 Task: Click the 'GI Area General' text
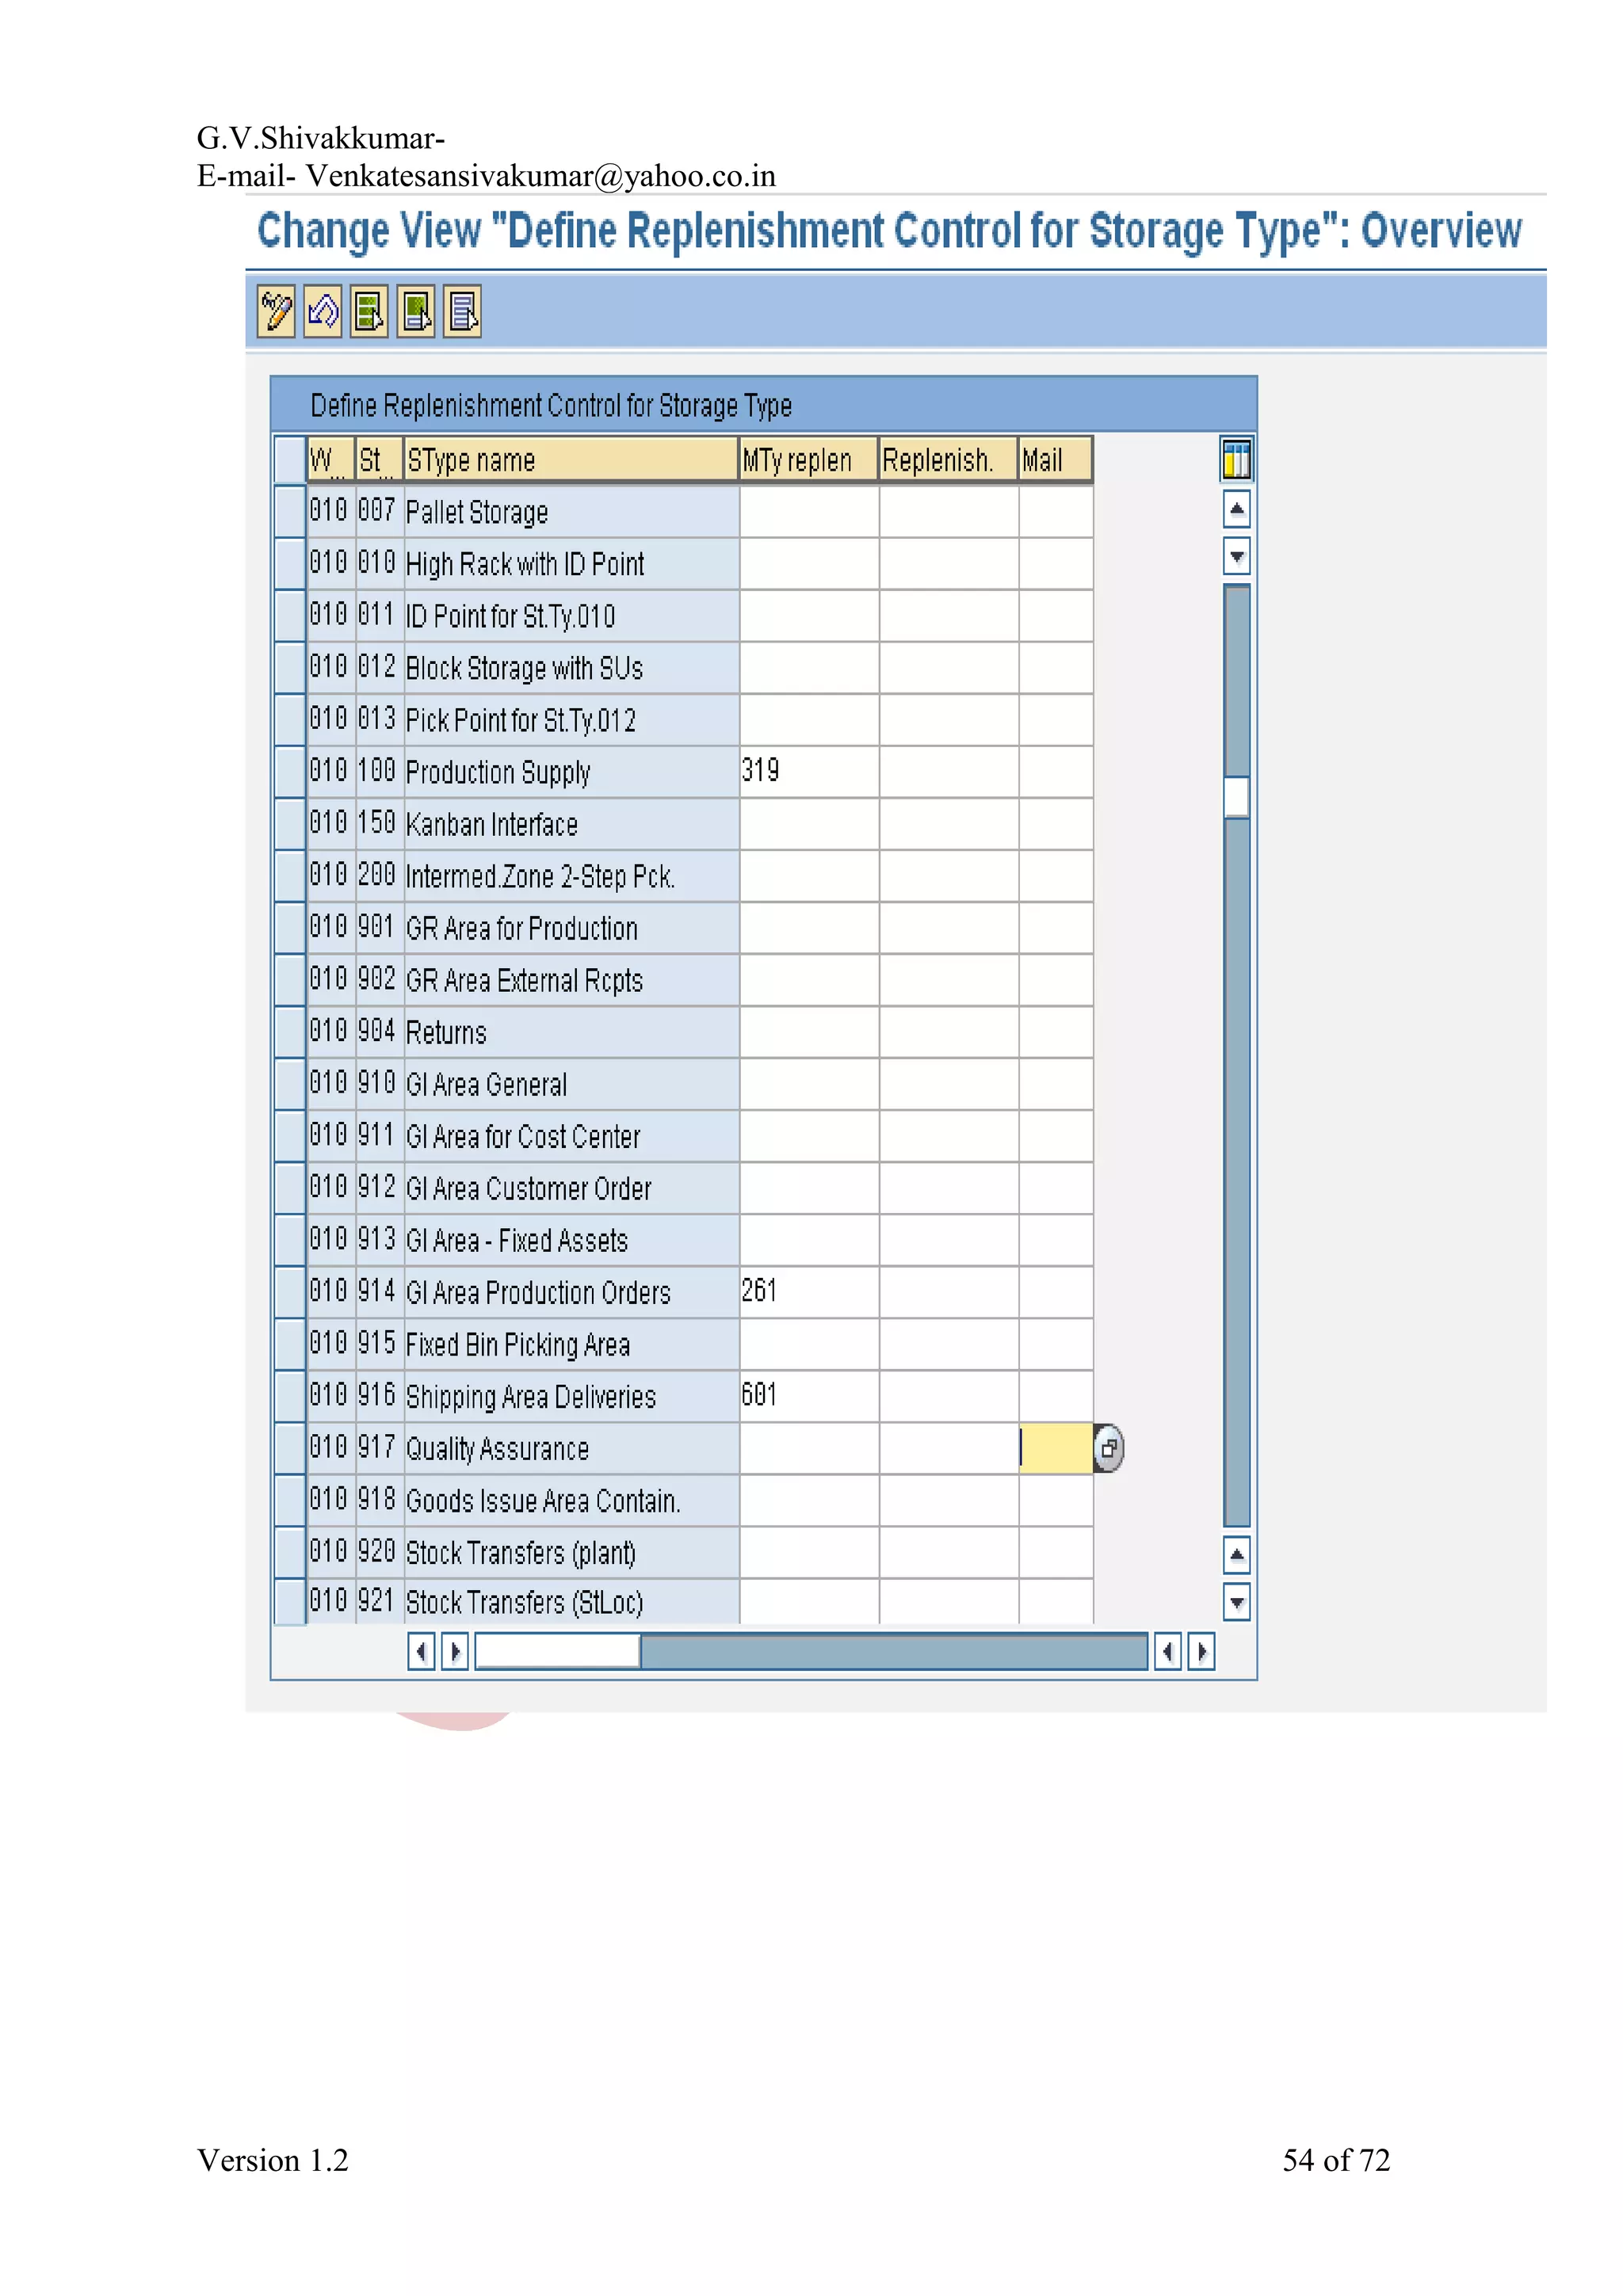tap(486, 1084)
